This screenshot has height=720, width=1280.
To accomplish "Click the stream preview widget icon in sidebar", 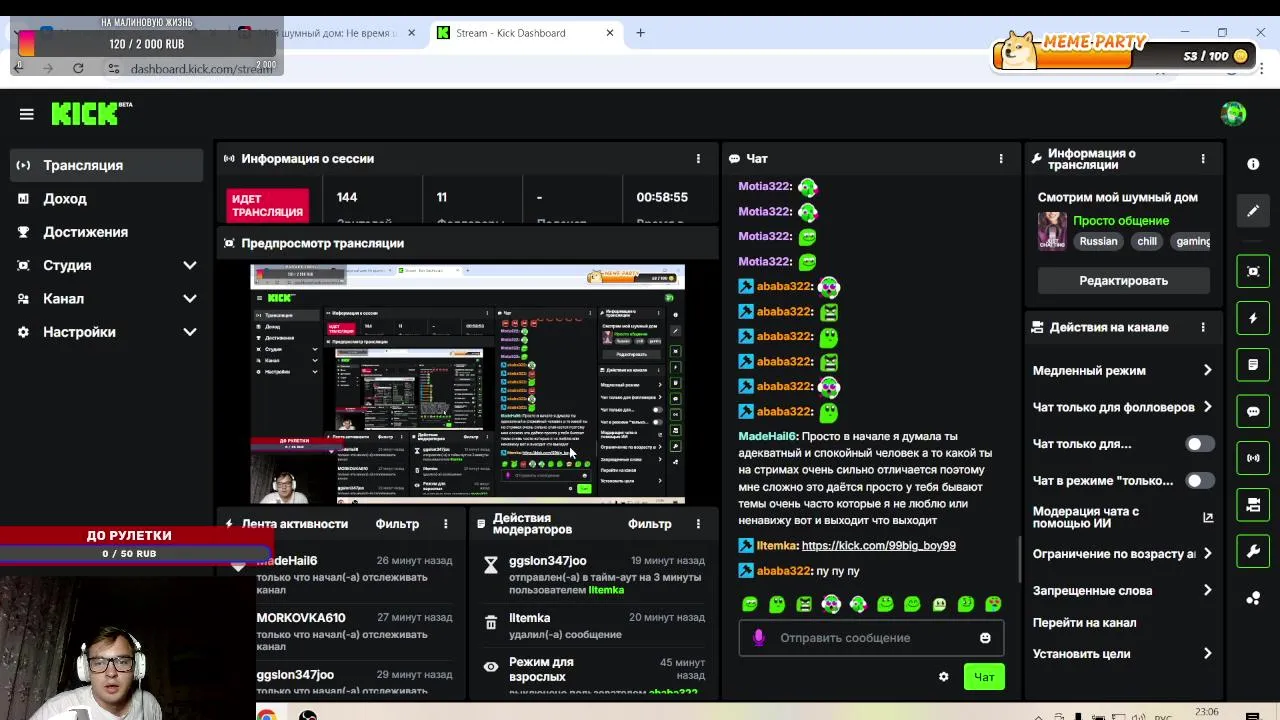I will [x=1253, y=271].
